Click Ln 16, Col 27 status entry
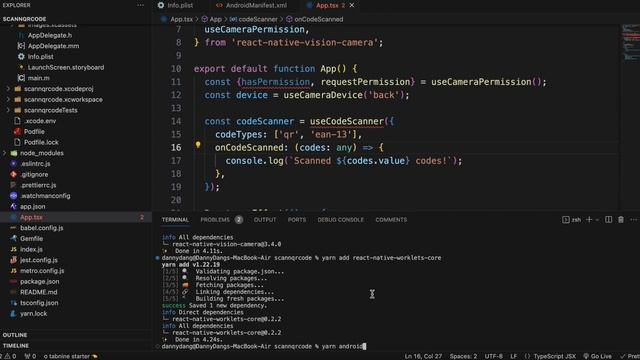Viewport: 640px width, 360px height. tap(423, 356)
